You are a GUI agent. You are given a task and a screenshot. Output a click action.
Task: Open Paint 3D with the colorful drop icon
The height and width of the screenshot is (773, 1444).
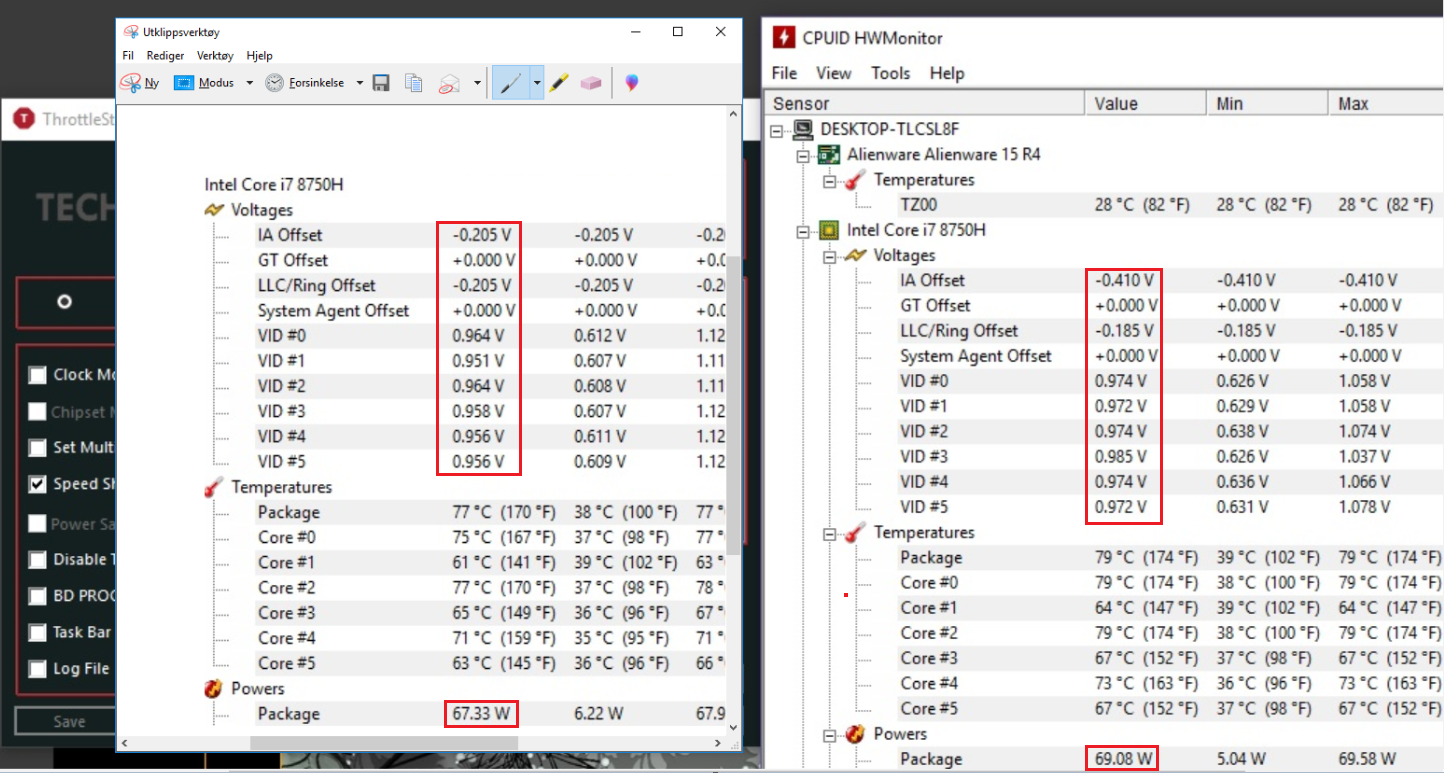click(631, 83)
